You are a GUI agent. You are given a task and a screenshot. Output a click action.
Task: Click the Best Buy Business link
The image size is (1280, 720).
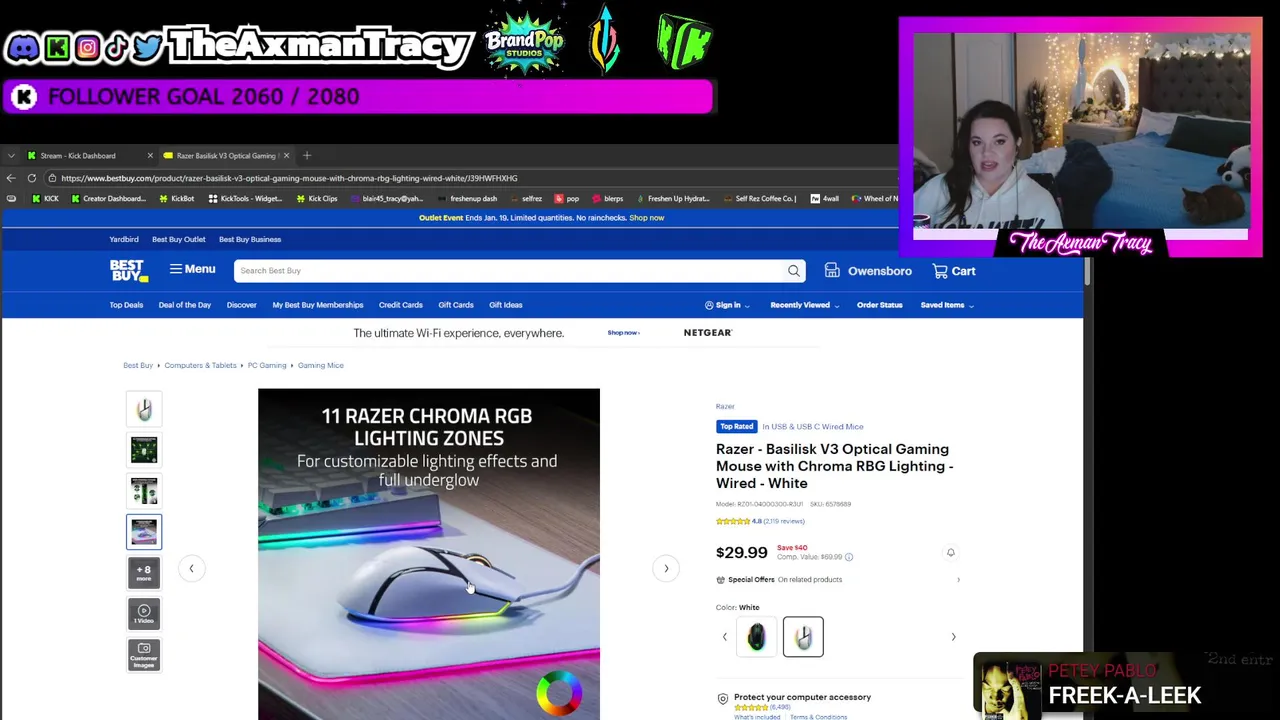tap(250, 239)
